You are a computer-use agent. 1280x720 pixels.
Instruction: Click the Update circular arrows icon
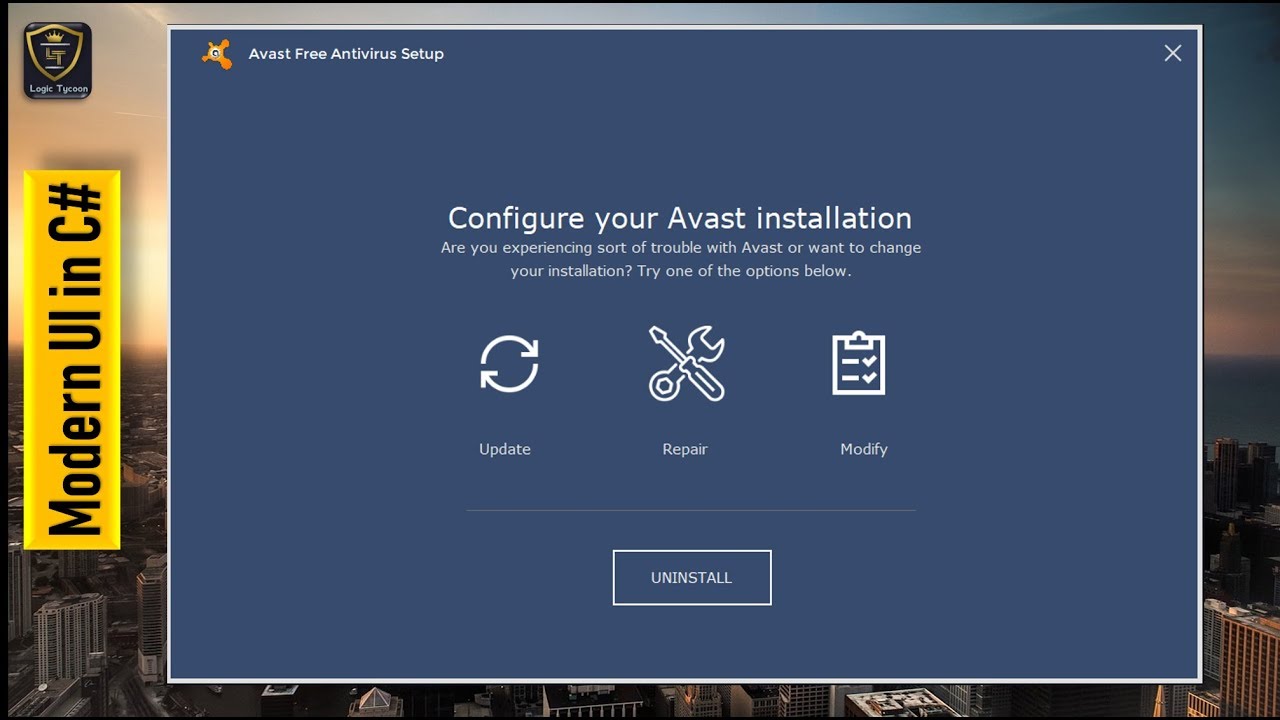pyautogui.click(x=509, y=363)
